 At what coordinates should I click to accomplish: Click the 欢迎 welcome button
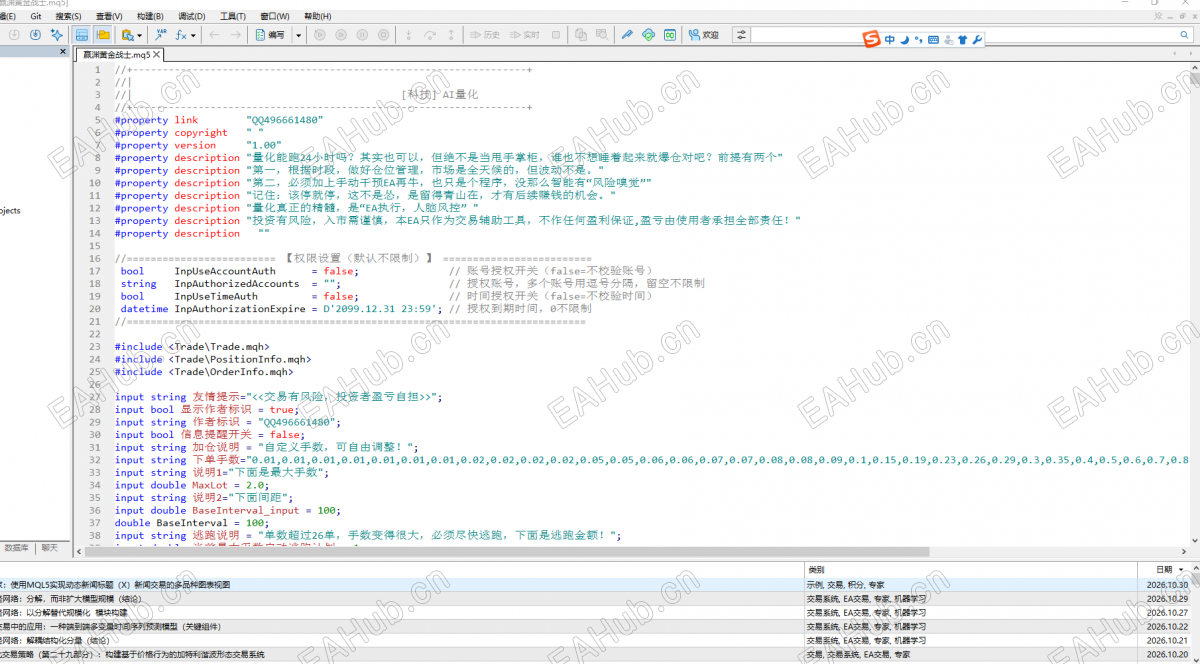pyautogui.click(x=703, y=35)
